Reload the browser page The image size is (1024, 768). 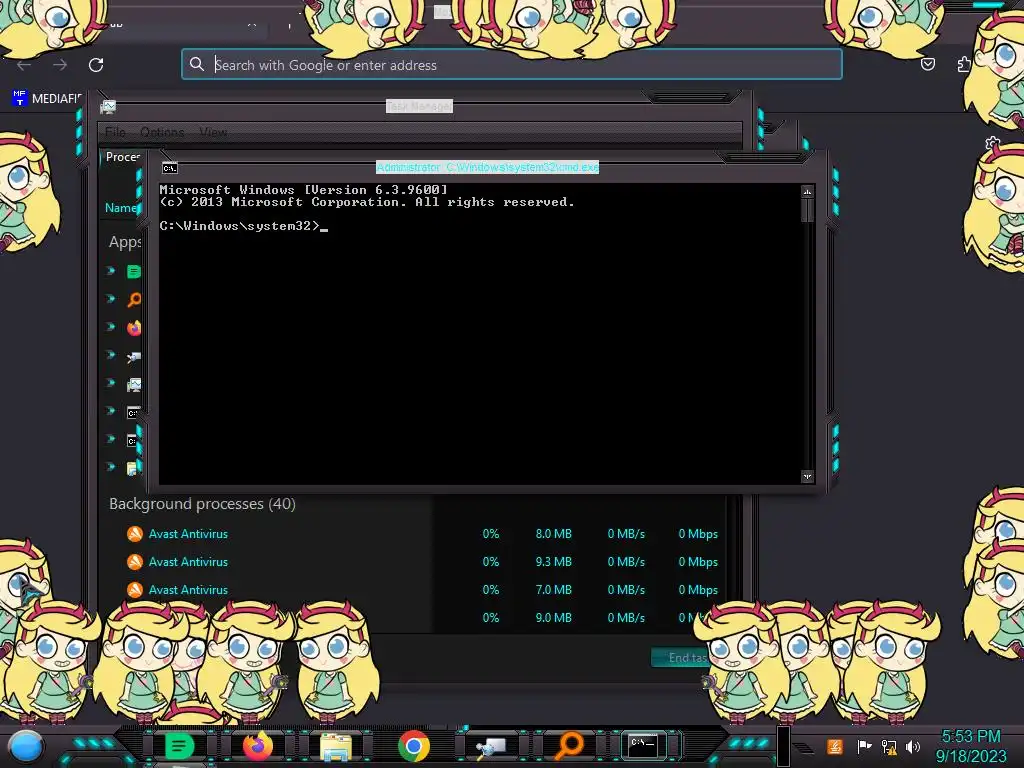pyautogui.click(x=96, y=65)
